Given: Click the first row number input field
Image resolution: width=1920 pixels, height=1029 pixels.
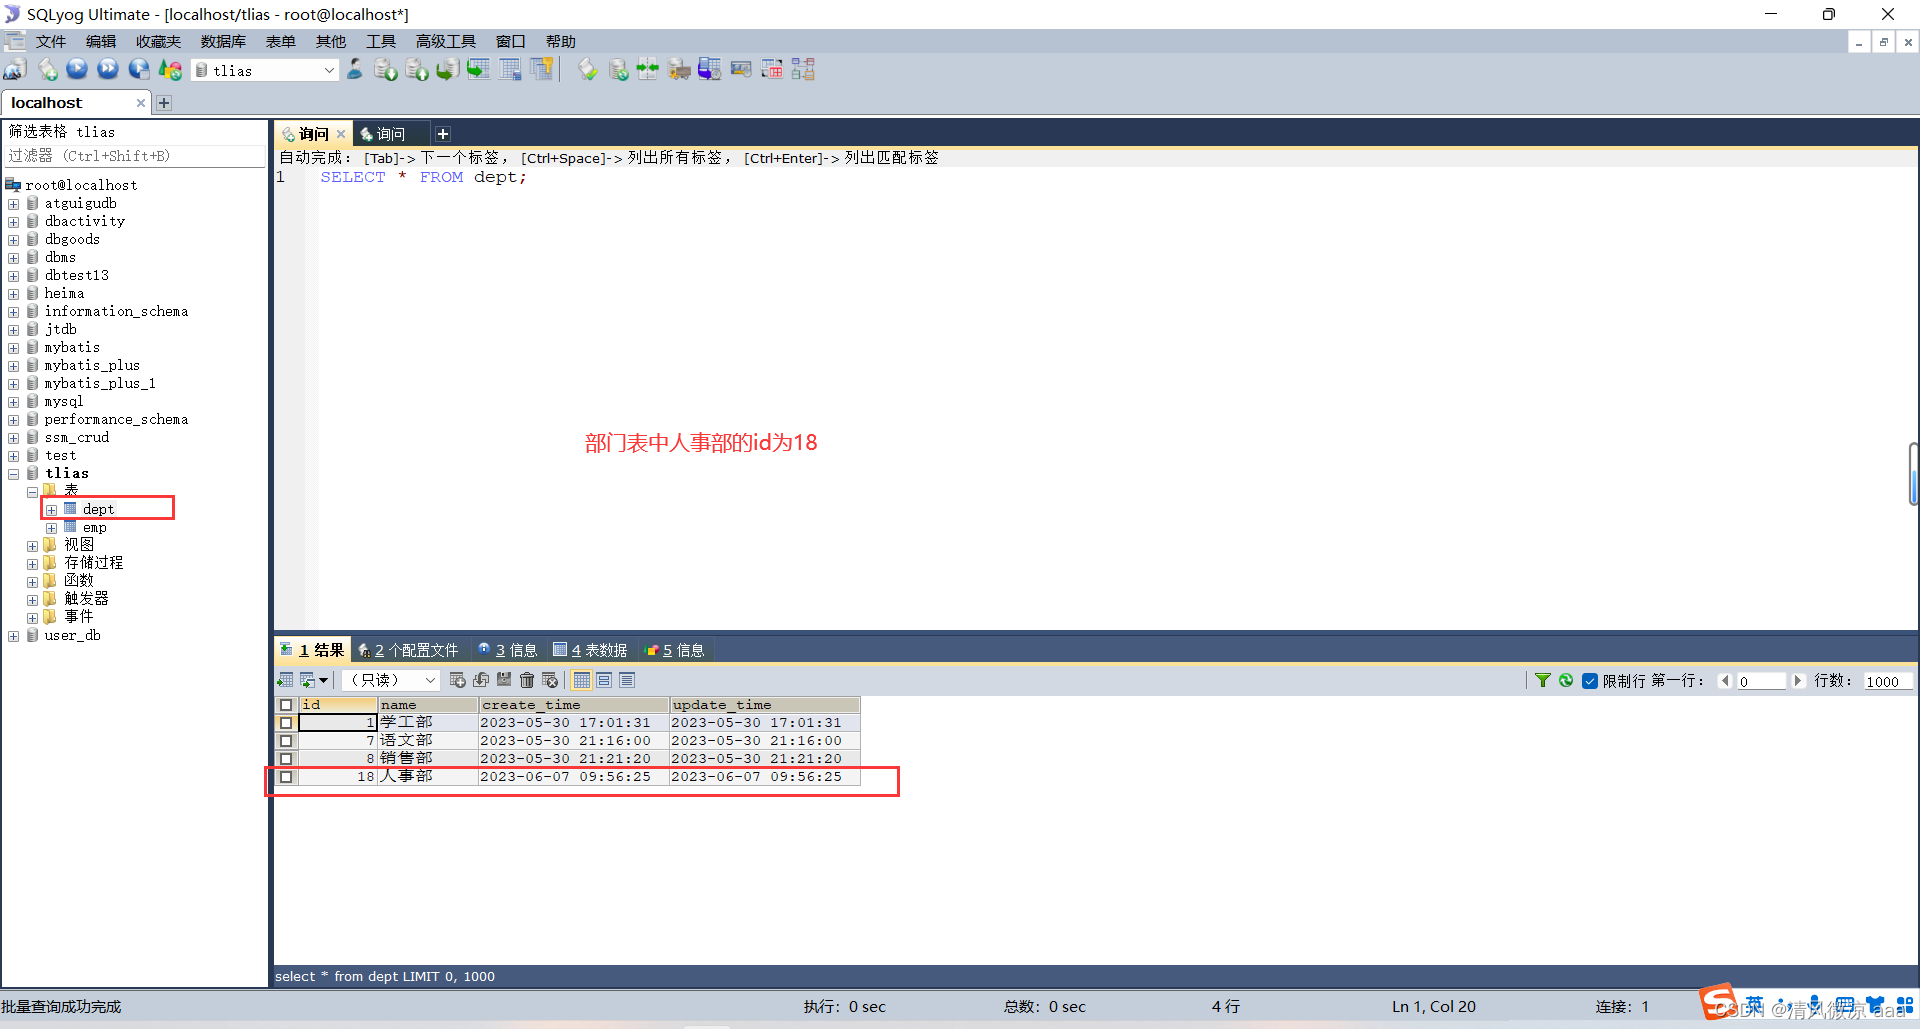Looking at the screenshot, I should [x=1761, y=681].
